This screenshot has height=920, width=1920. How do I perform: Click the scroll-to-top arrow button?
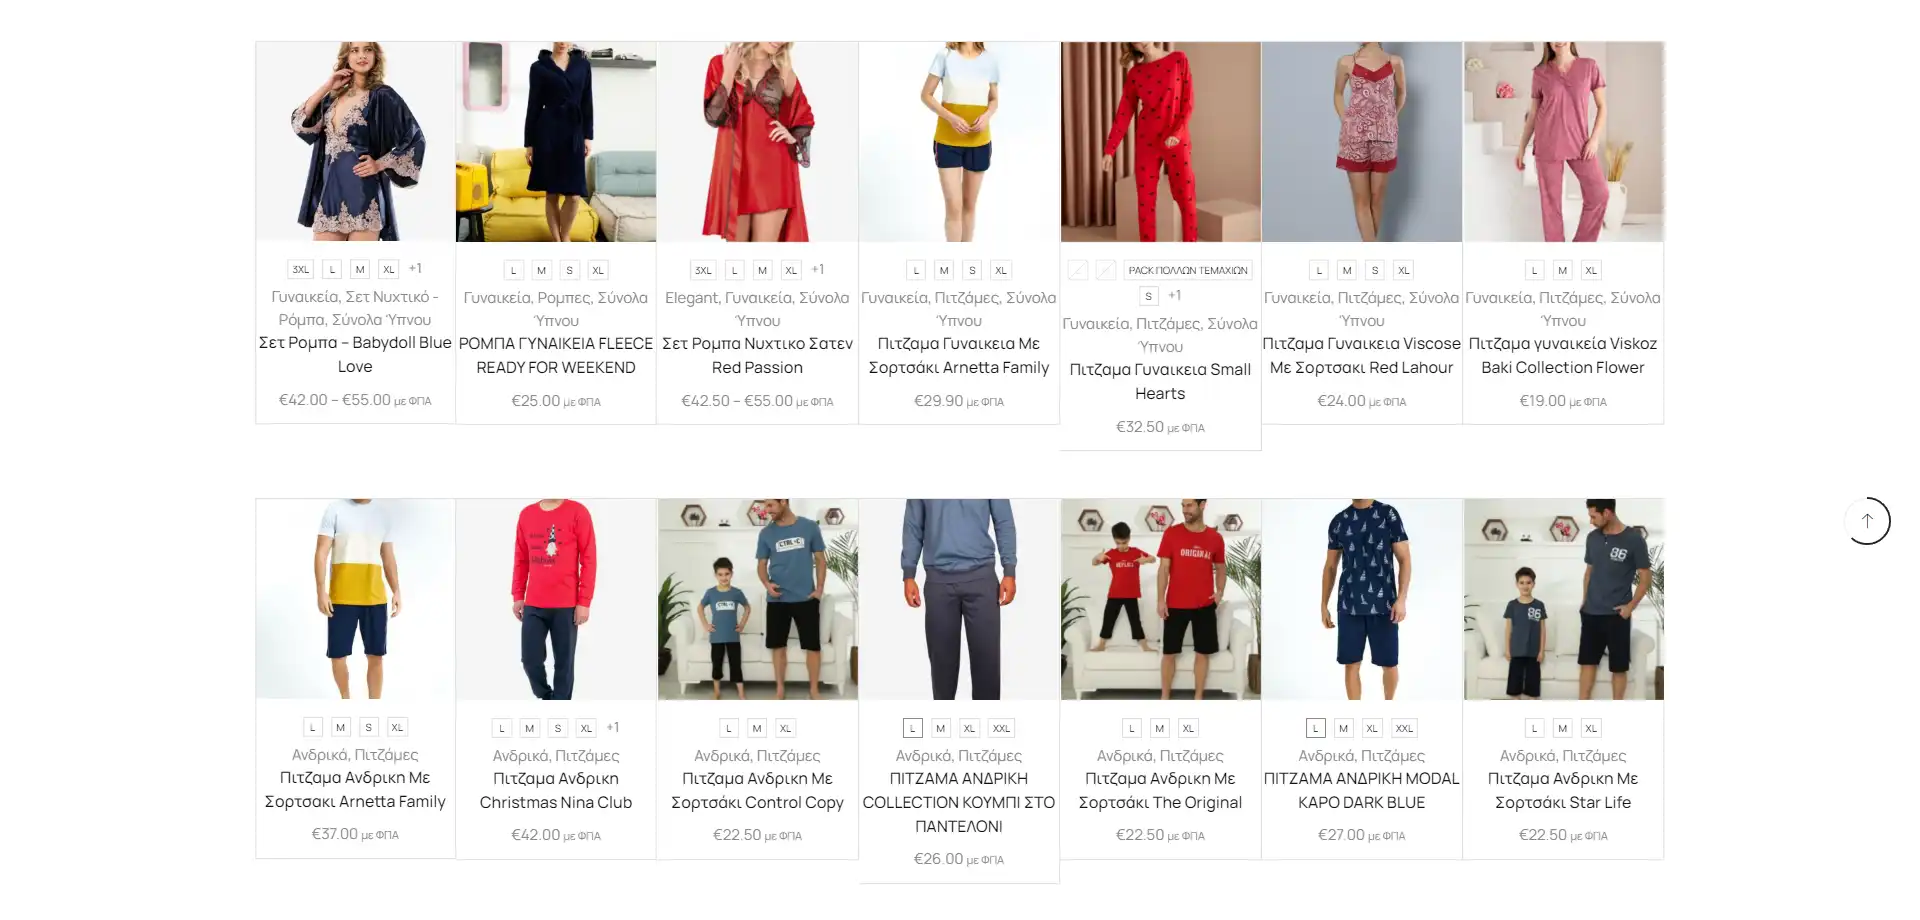click(x=1867, y=521)
